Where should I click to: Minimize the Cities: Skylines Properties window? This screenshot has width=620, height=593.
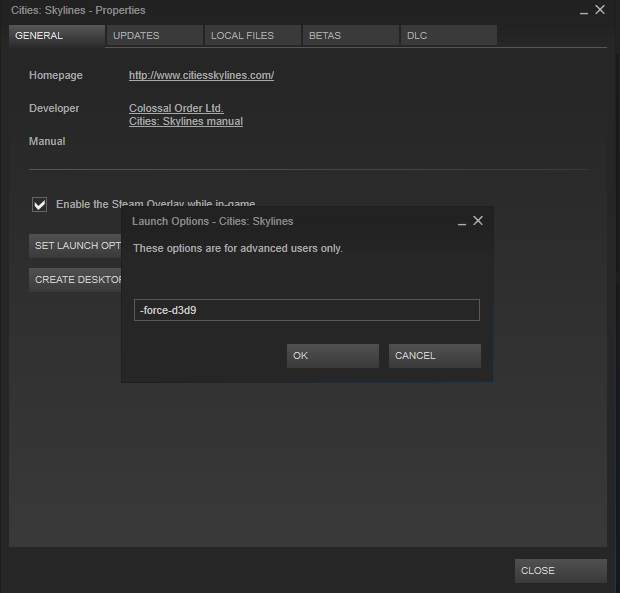(x=584, y=11)
